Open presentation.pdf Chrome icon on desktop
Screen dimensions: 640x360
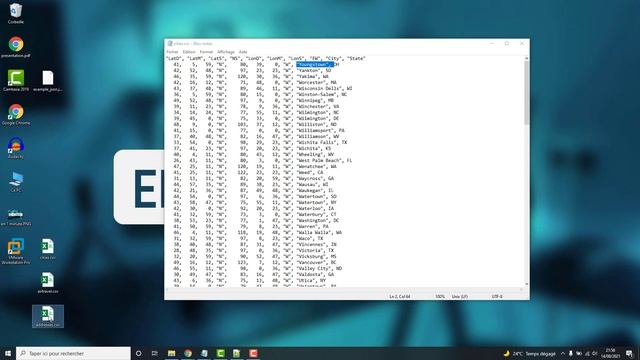[16, 47]
